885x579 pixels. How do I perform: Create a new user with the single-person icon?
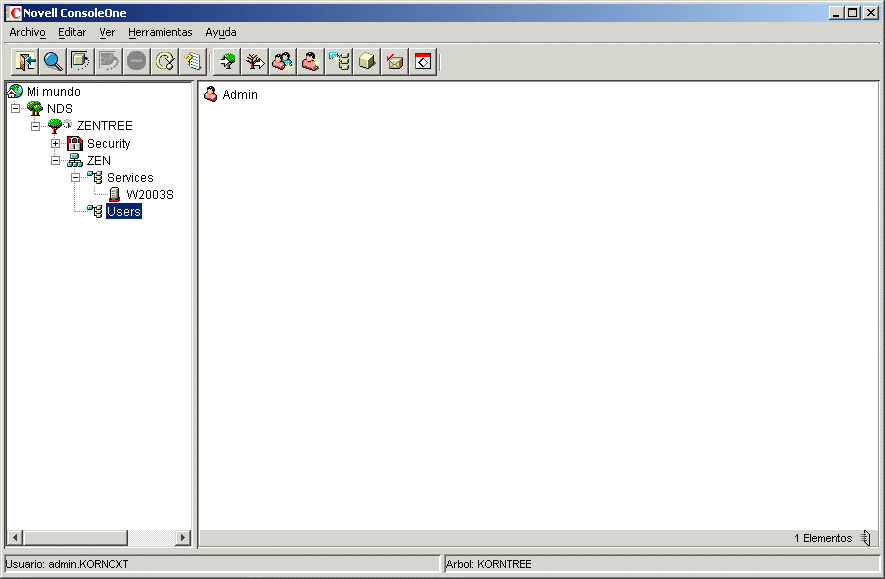pyautogui.click(x=311, y=61)
